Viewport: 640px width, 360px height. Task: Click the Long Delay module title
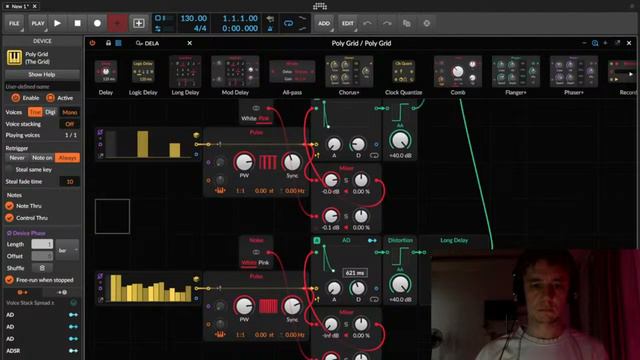point(454,240)
